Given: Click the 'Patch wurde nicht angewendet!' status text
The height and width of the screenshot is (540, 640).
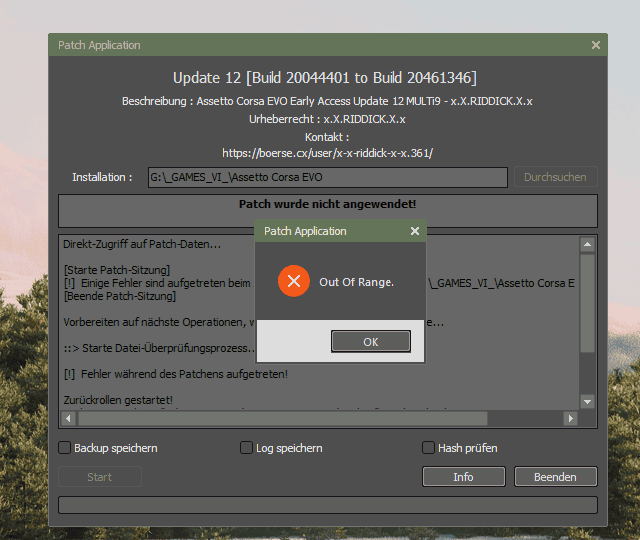Looking at the screenshot, I should tap(327, 204).
